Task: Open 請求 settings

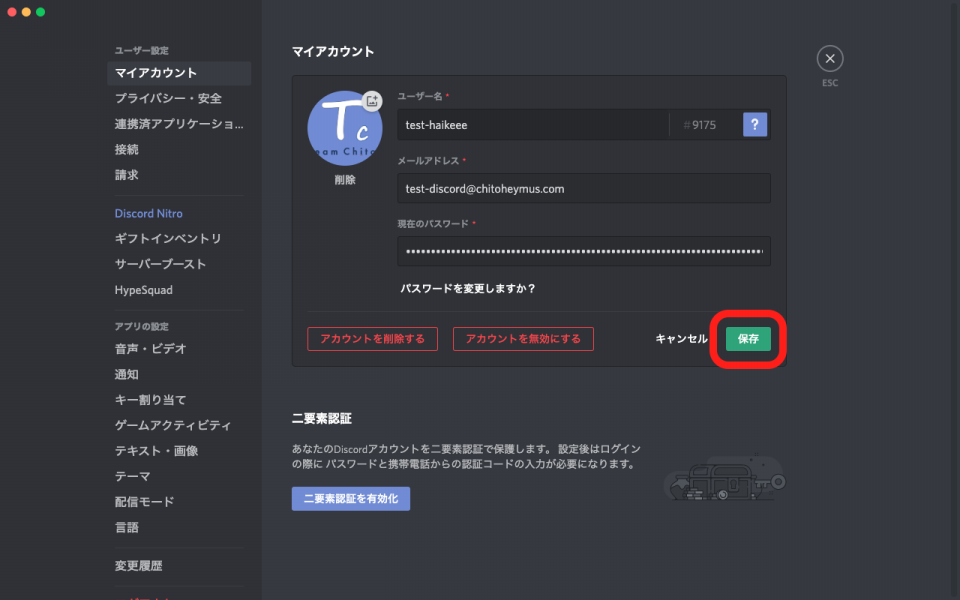Action: click(179, 175)
